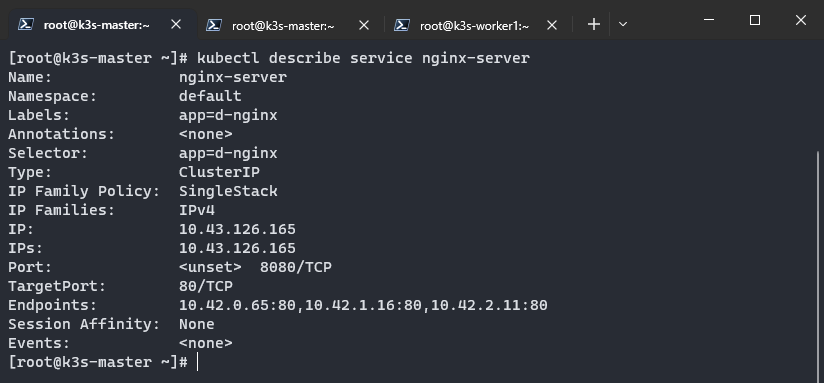Minimize the terminal window

click(x=709, y=20)
